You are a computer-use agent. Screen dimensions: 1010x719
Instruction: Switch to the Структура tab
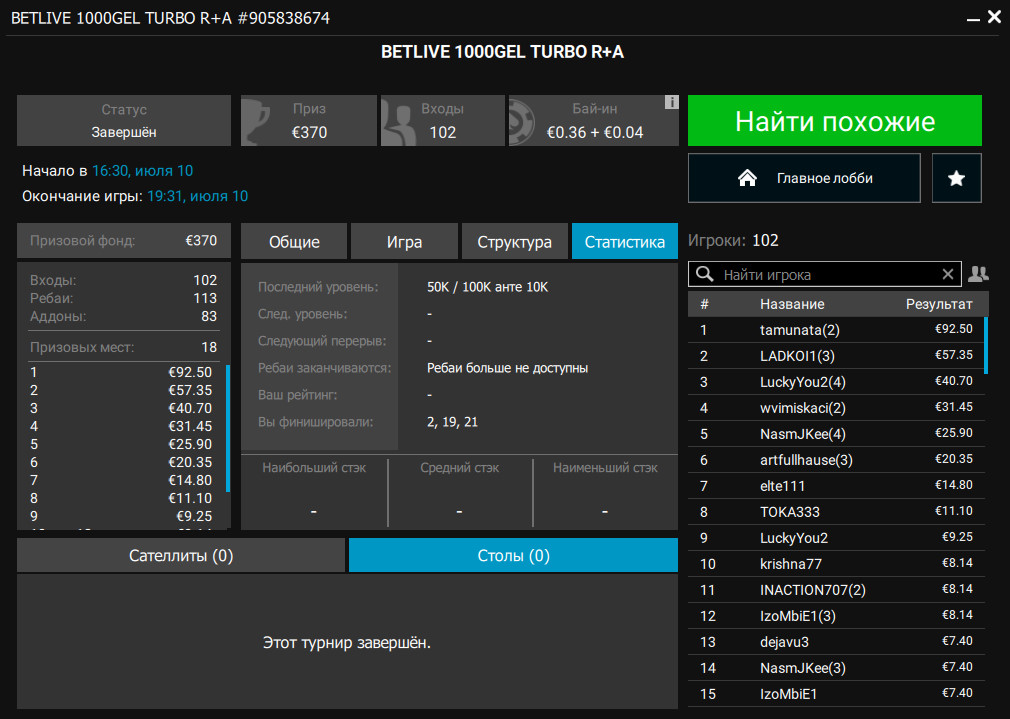[x=515, y=242]
